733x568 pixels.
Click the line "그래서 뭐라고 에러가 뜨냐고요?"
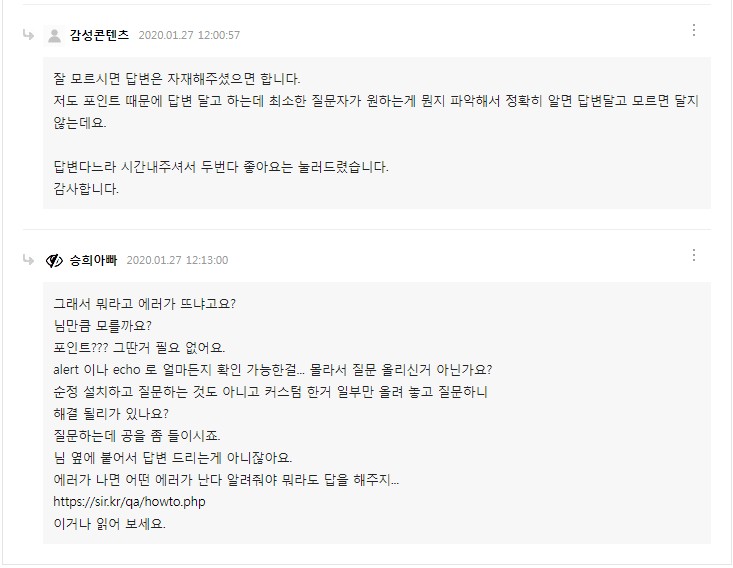[x=145, y=303]
